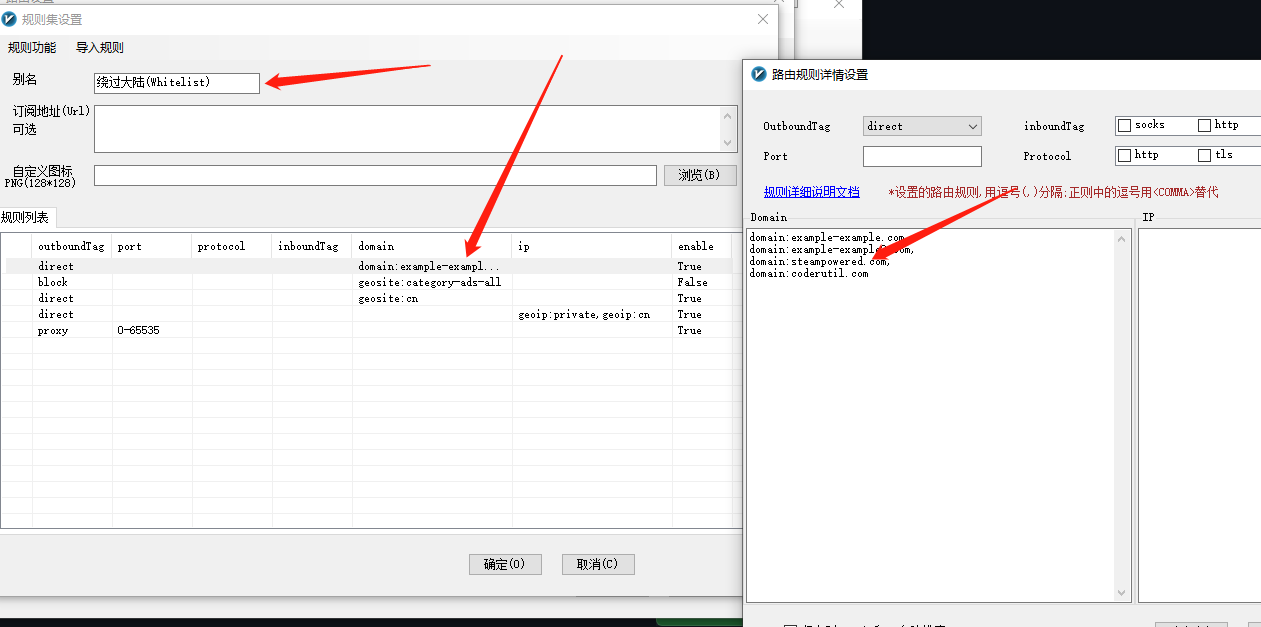
Task: Select the 规则功能 tab
Action: (33, 46)
